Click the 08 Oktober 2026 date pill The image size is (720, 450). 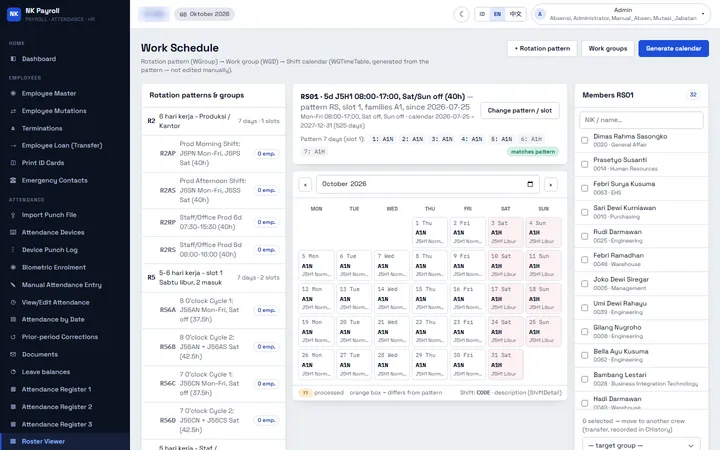pos(204,14)
